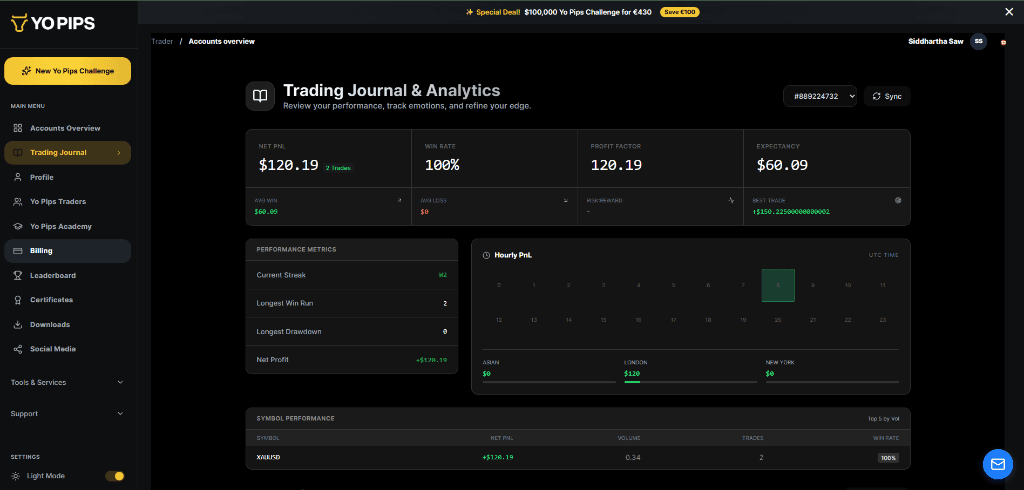The height and width of the screenshot is (490, 1024).
Task: Click the London session progress bar
Action: click(690, 382)
